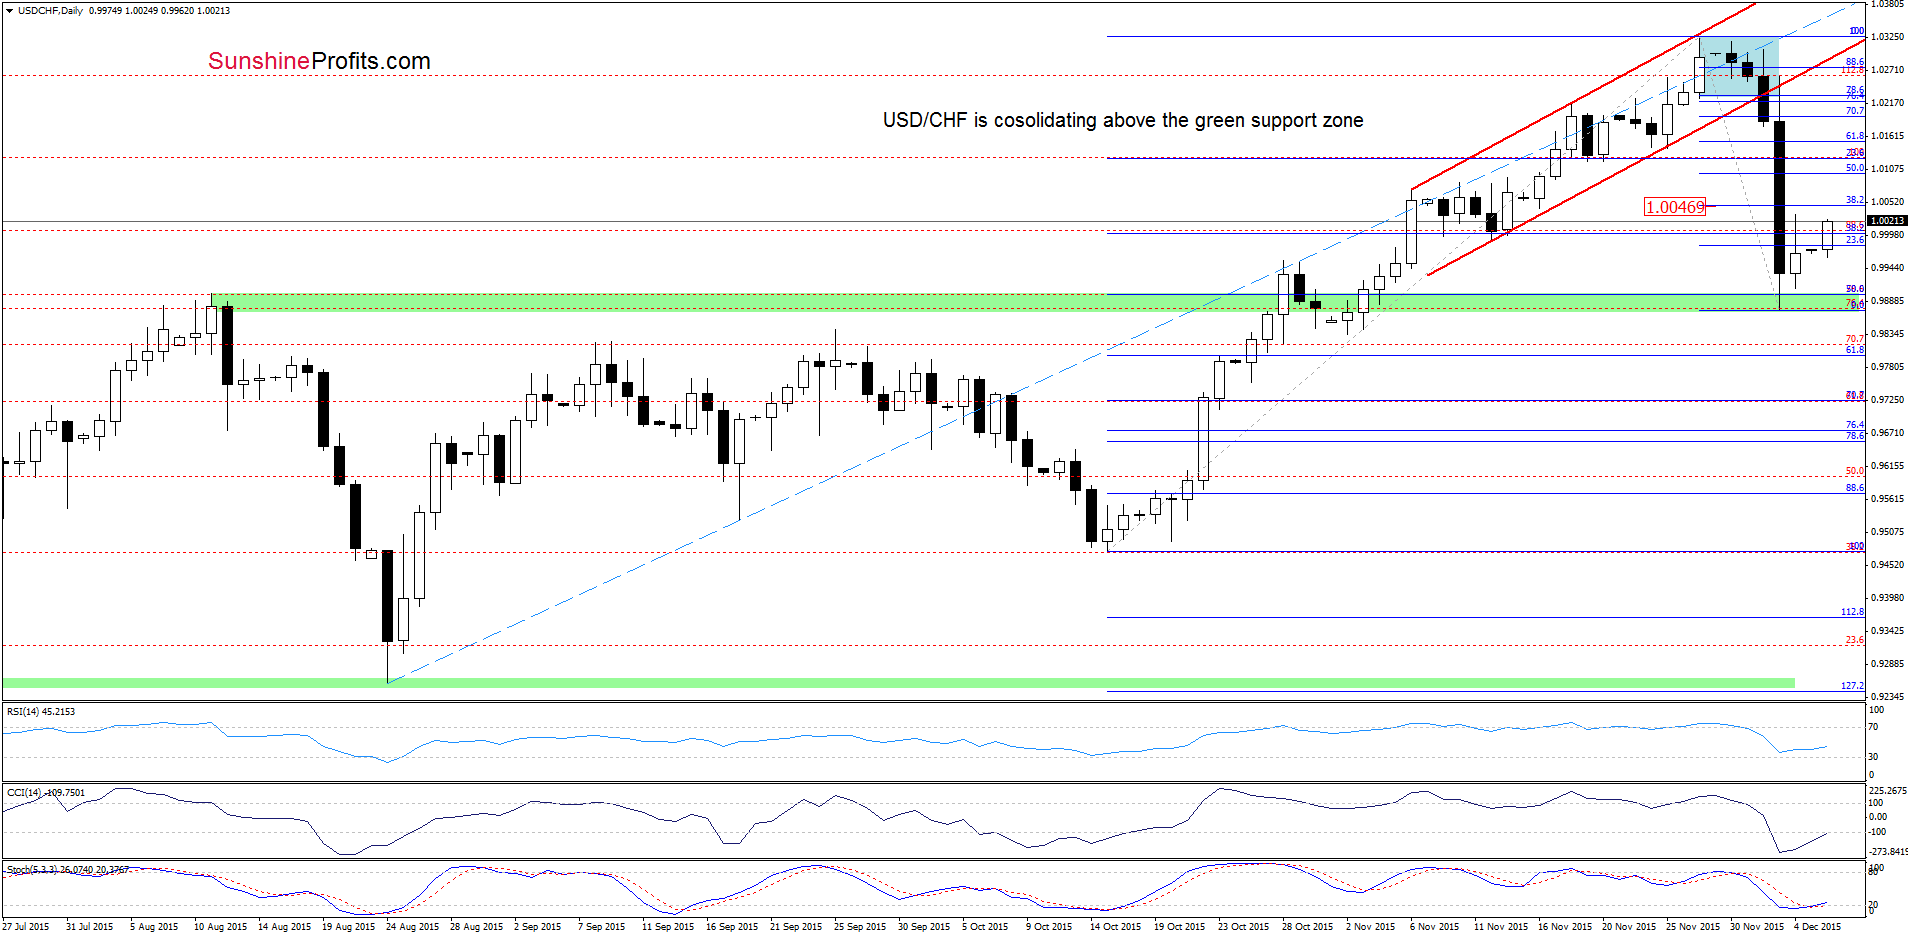This screenshot has width=1908, height=935.
Task: Click the 0.92885 price axis value
Action: 1887,664
